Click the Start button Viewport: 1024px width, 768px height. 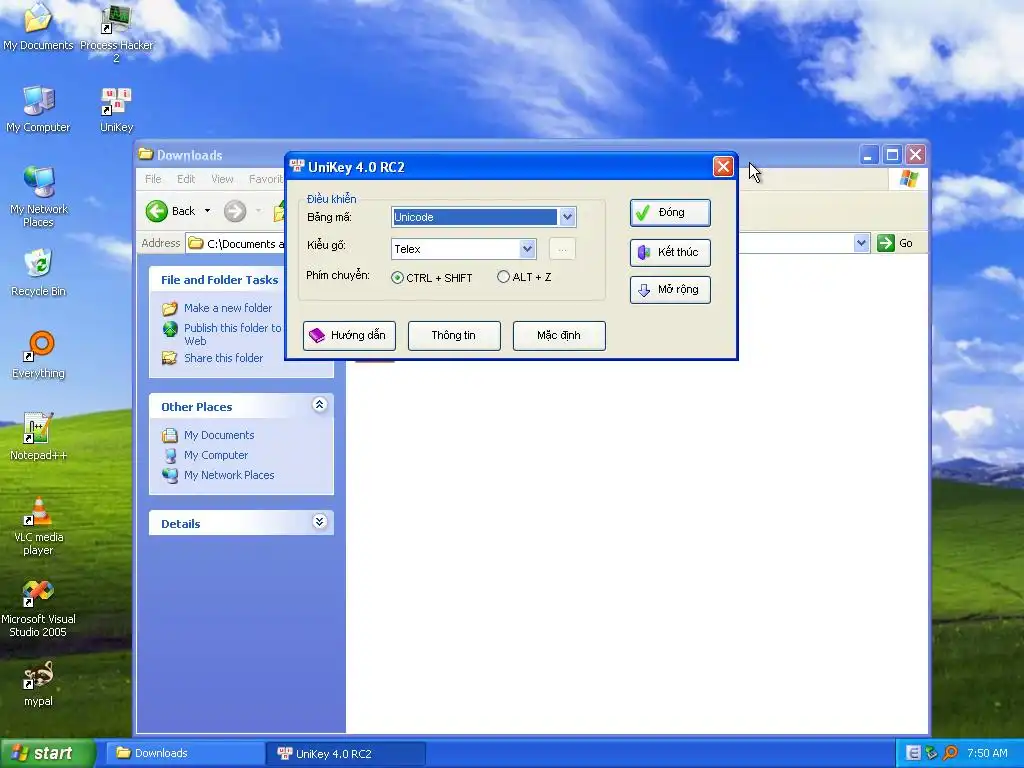(48, 753)
